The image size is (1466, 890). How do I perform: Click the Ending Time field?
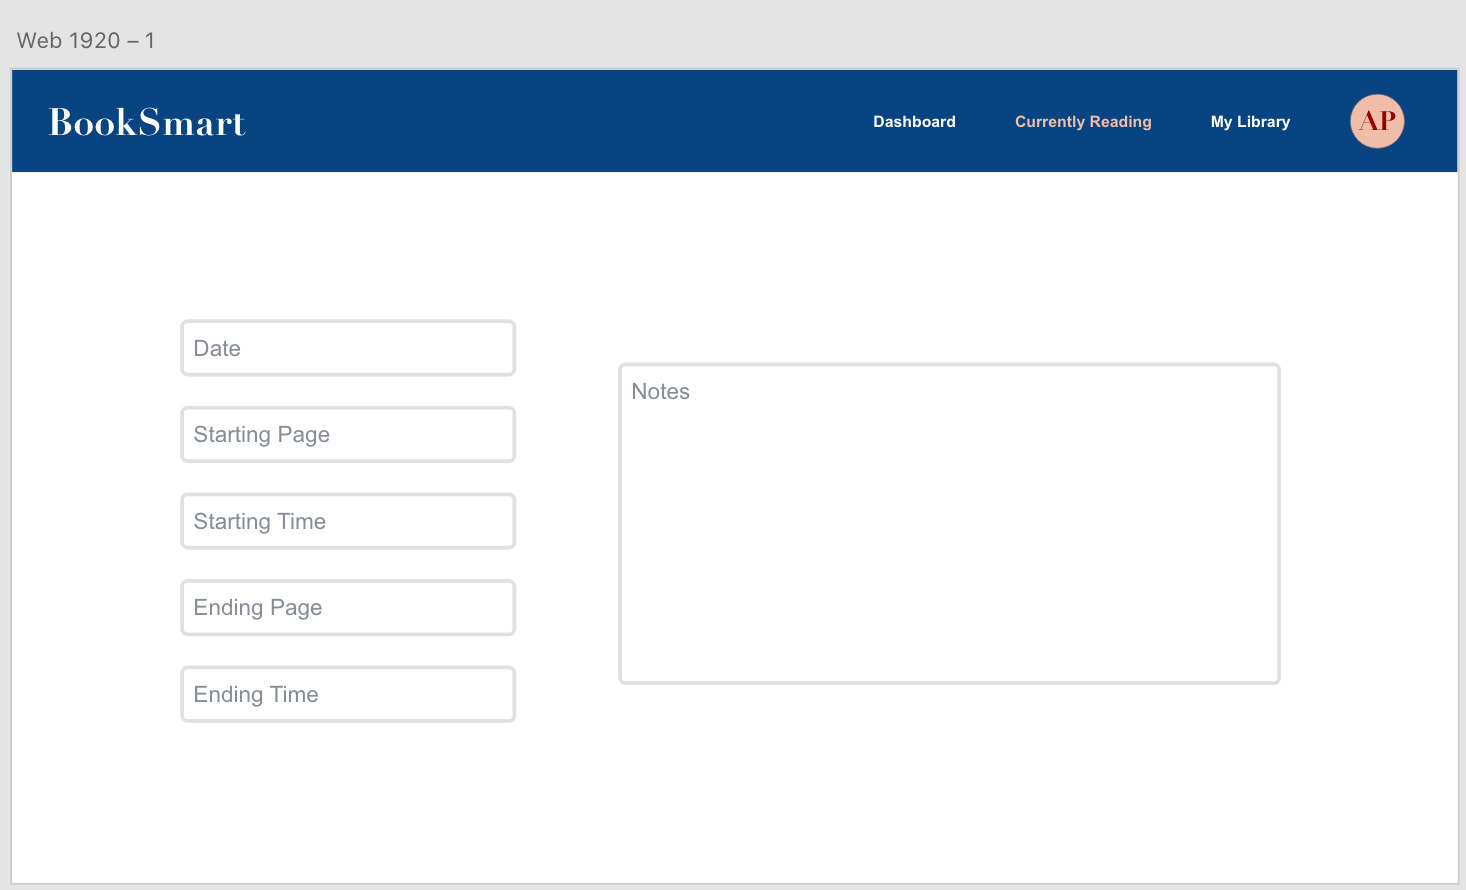[348, 694]
